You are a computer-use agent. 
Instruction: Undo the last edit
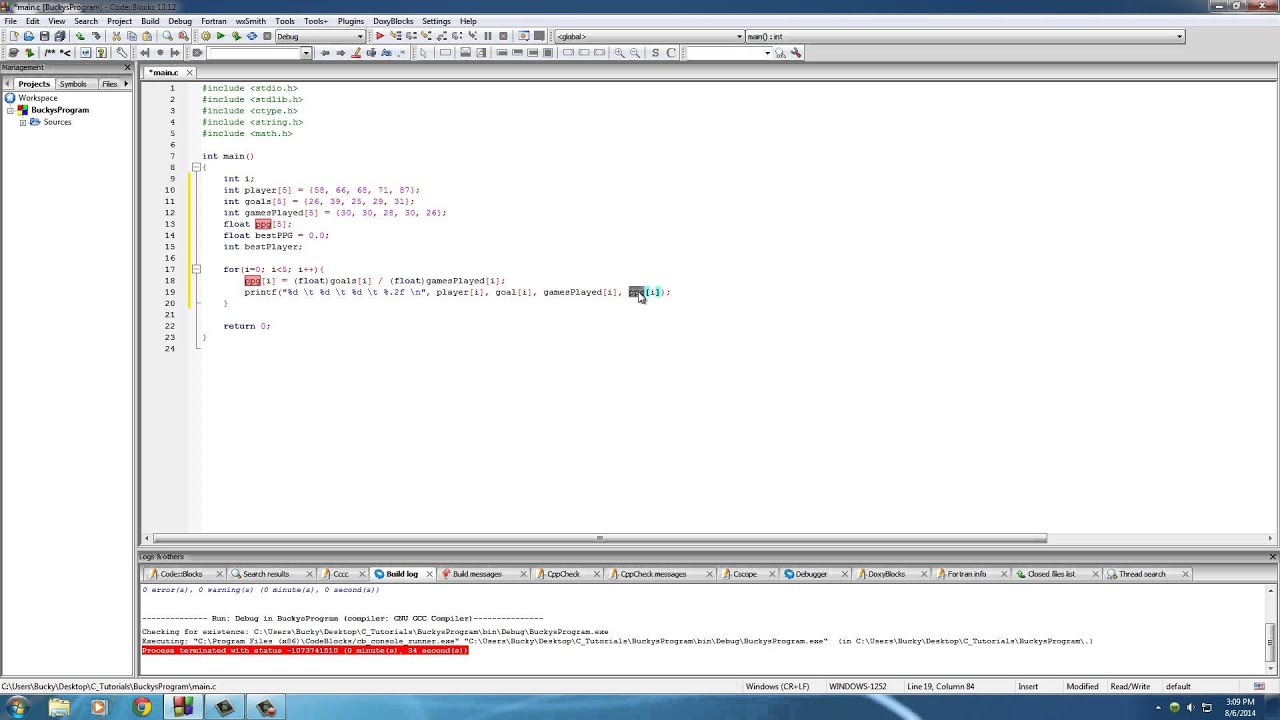click(x=80, y=36)
